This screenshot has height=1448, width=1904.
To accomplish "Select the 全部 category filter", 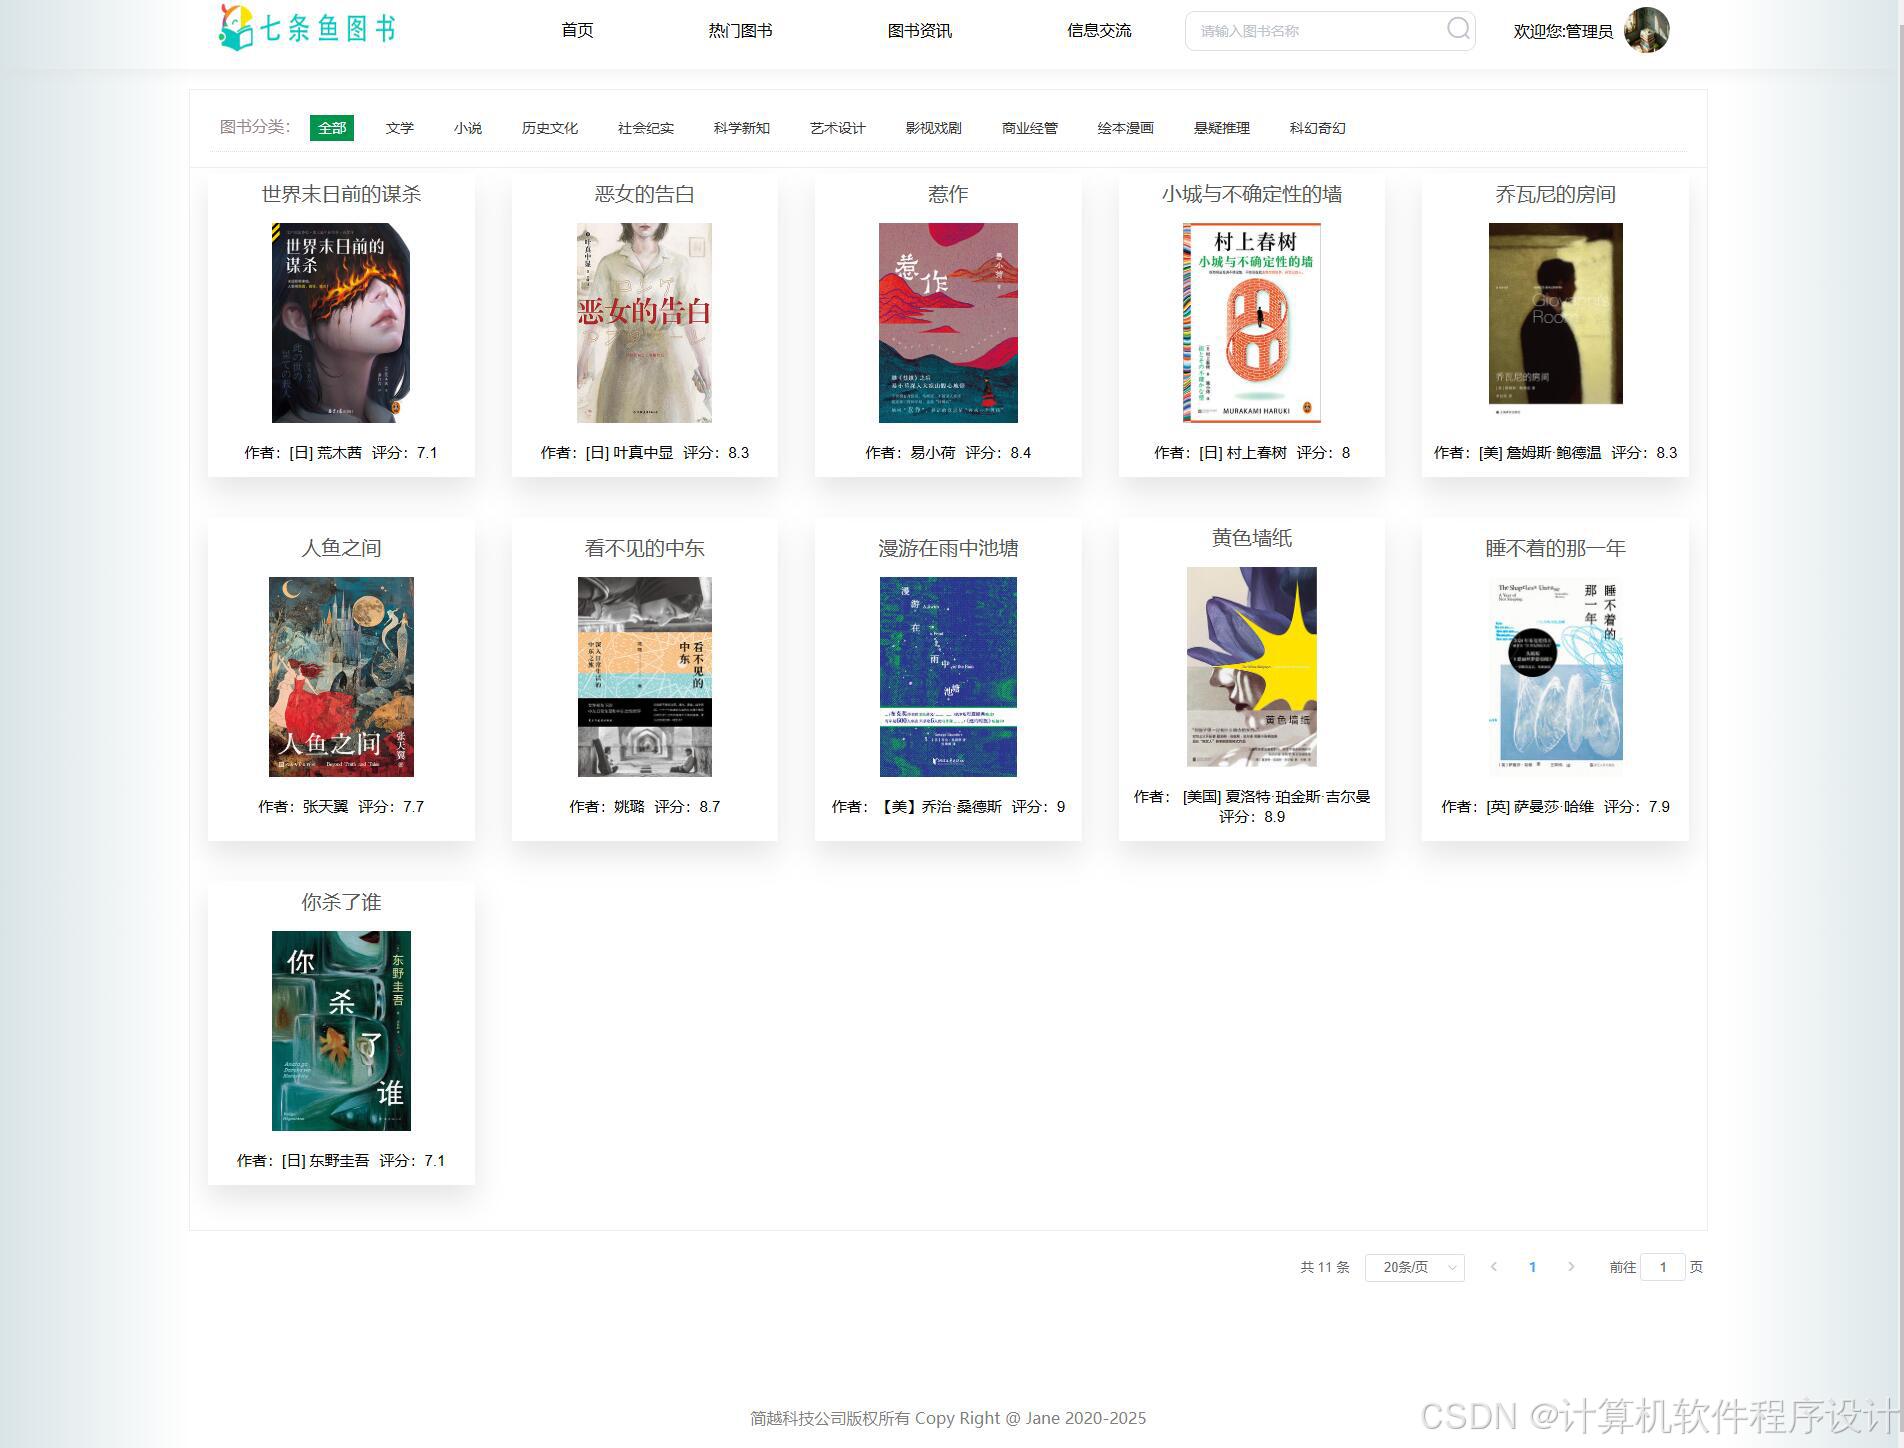I will pos(332,128).
